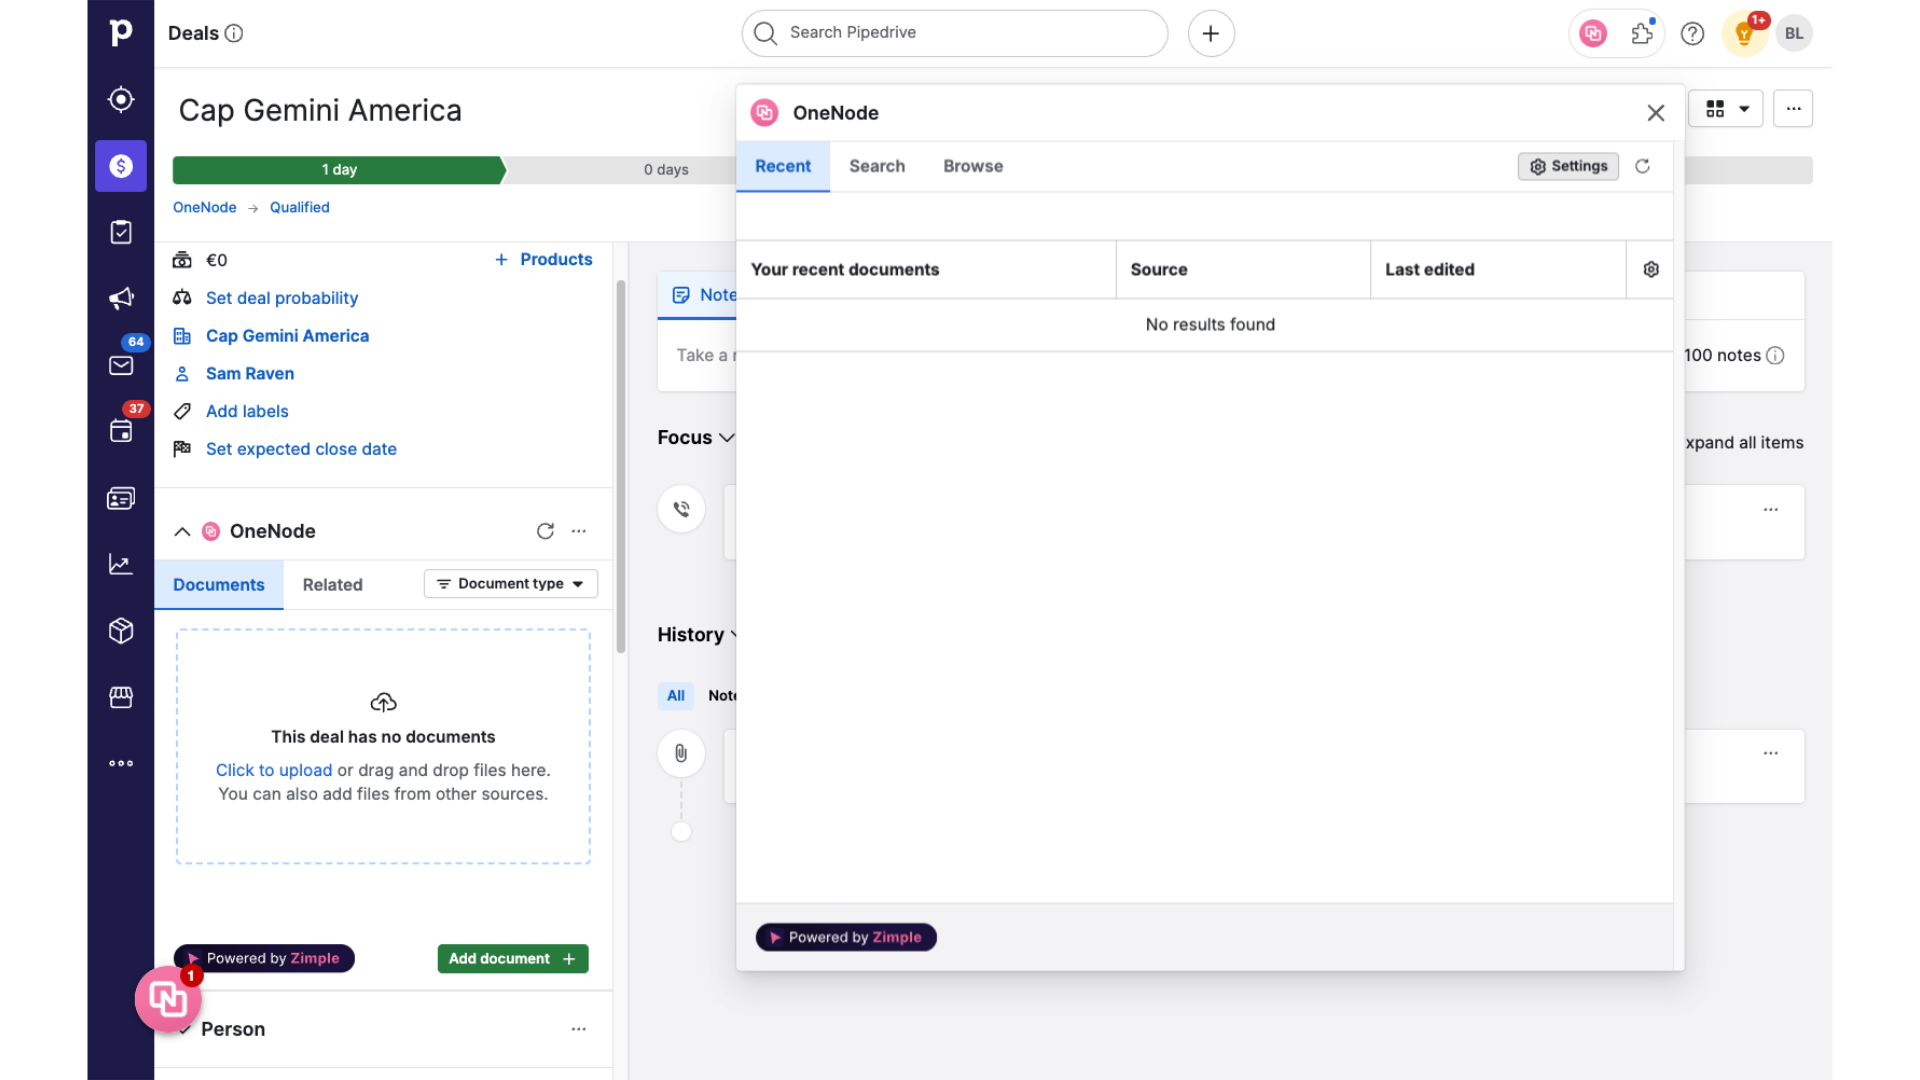Open OneNode Settings panel
This screenshot has width=1920, height=1080.
coord(1569,165)
